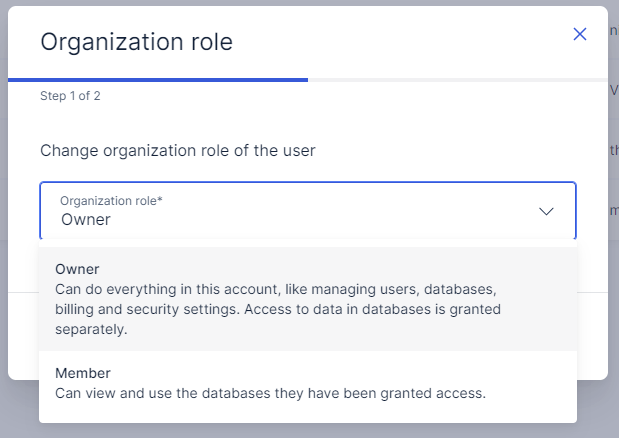Screen dimensions: 619x438
Task: Click 'Change organization role of the user' text
Action: click(178, 151)
